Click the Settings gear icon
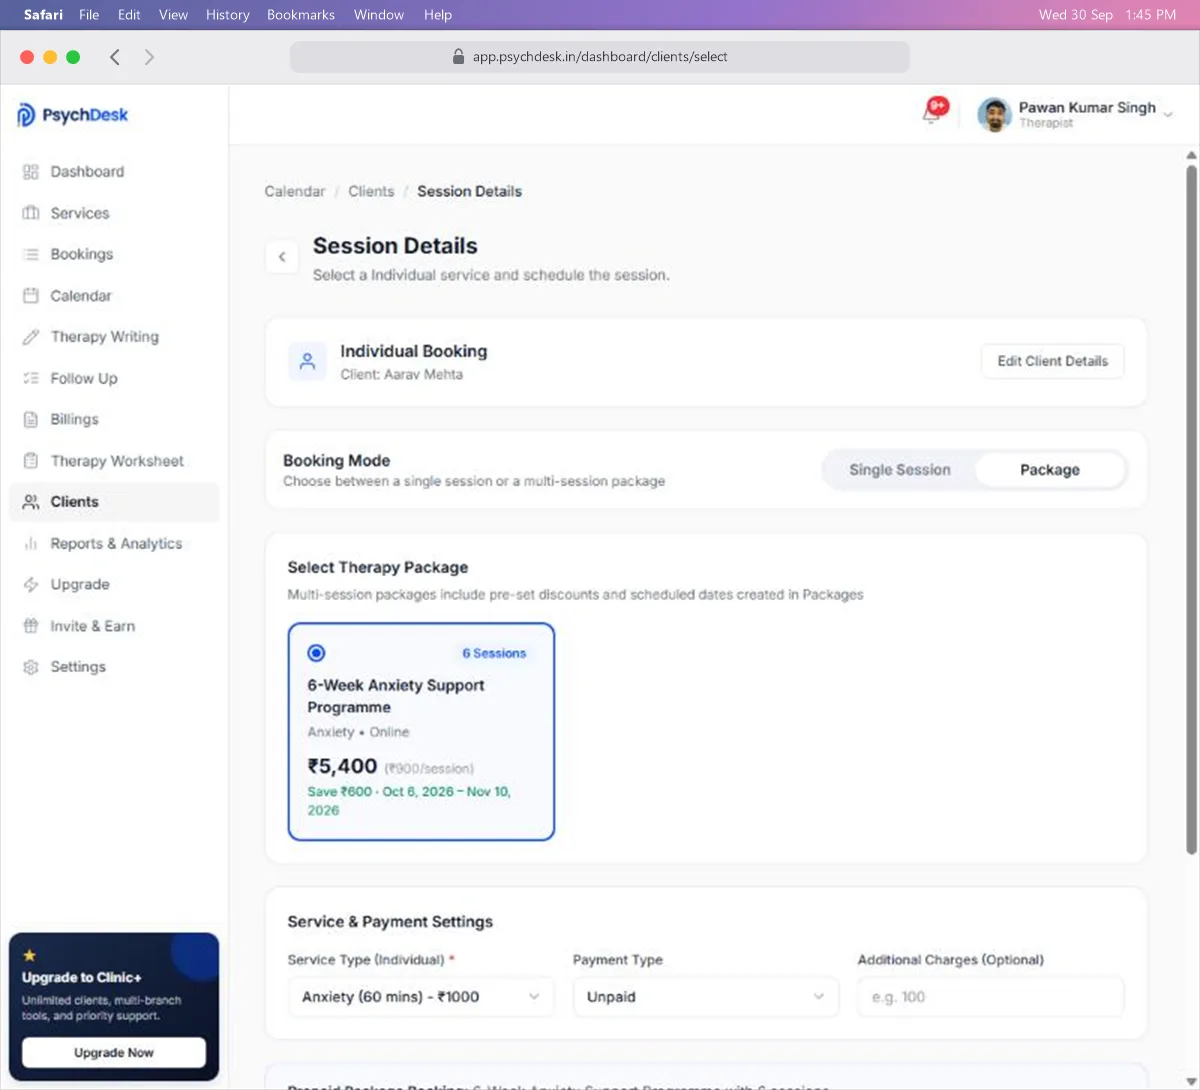Viewport: 1200px width, 1090px height. click(x=30, y=667)
